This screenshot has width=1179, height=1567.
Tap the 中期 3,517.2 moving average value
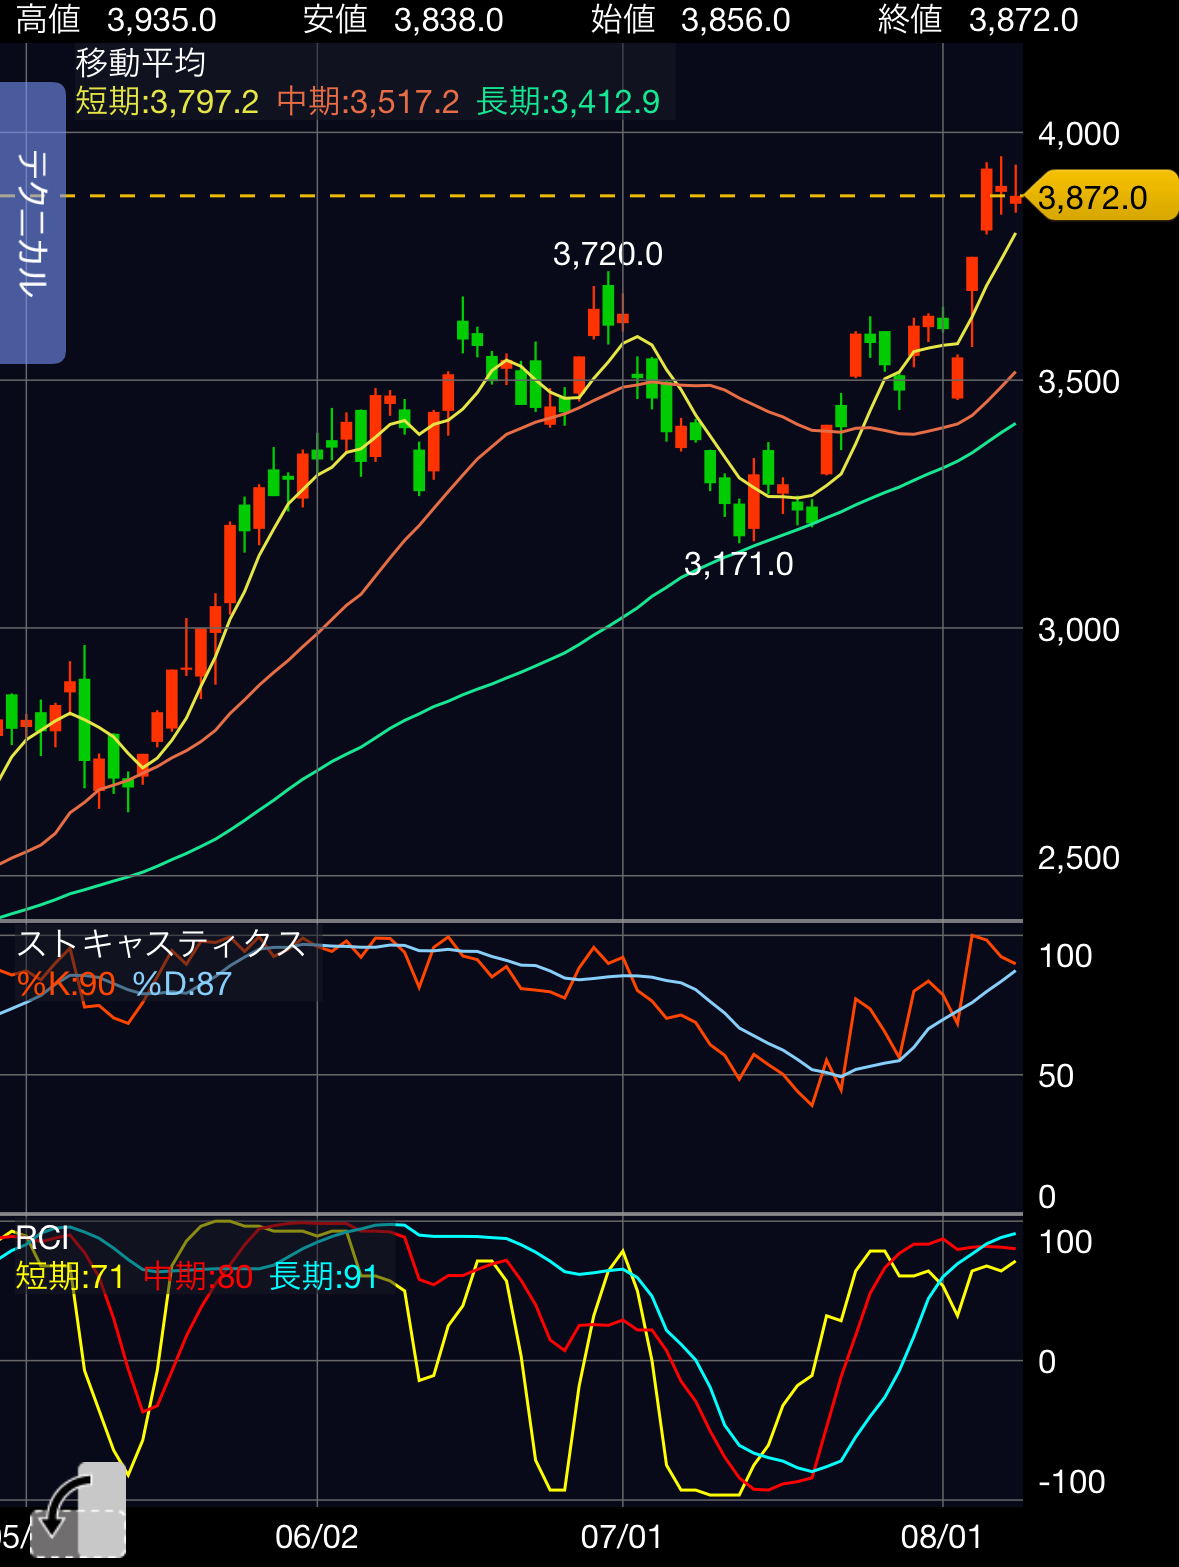[368, 102]
